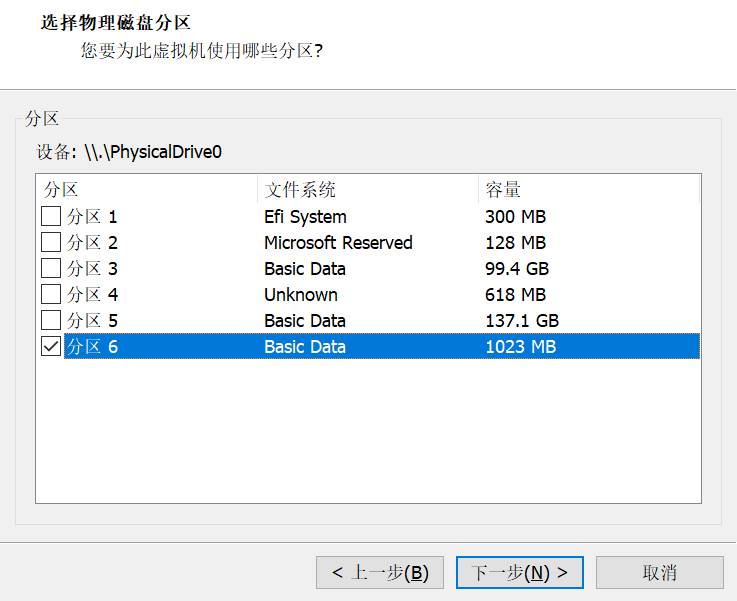Click the 300 MB capacity cell
737x601 pixels.
point(515,217)
